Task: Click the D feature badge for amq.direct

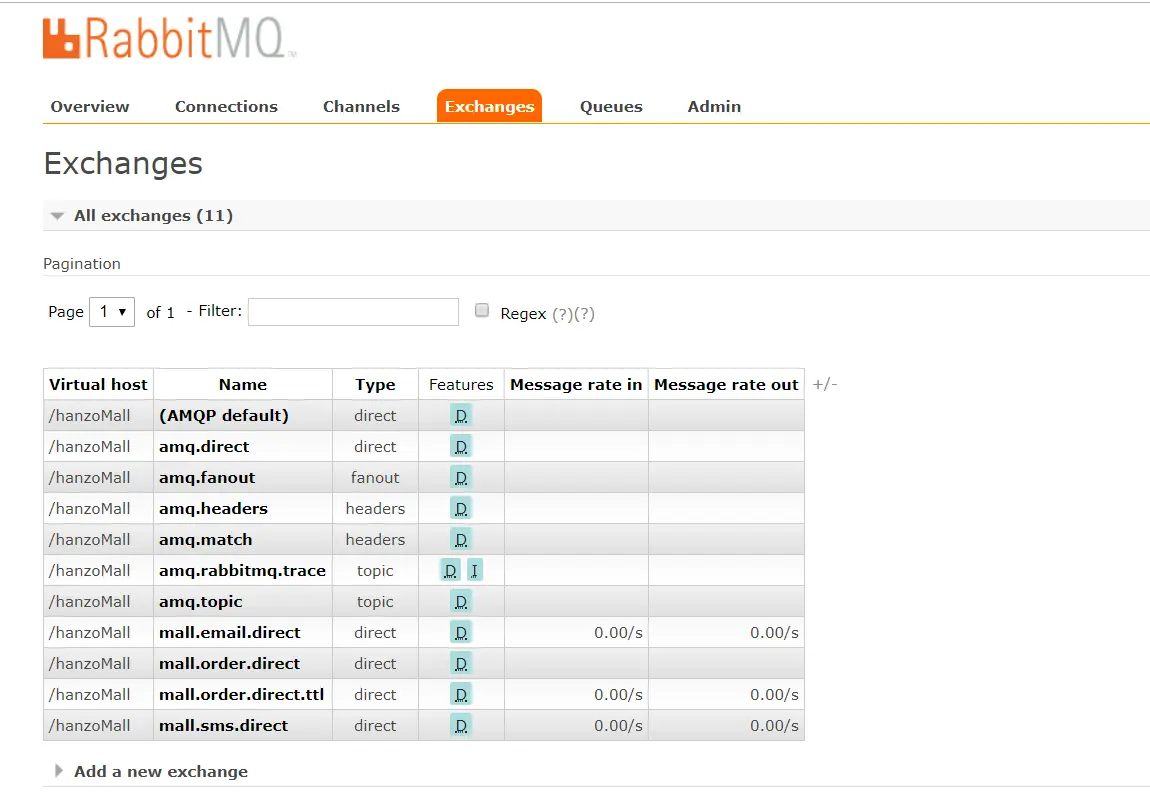Action: (461, 447)
